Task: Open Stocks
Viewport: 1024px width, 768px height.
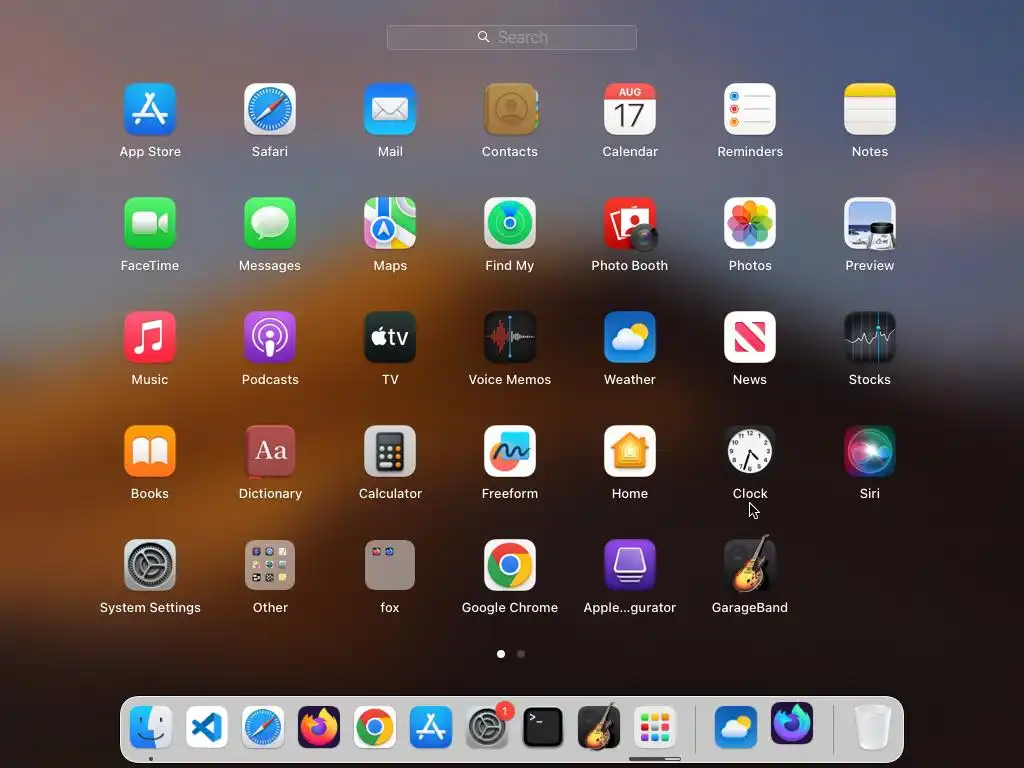Action: pos(870,337)
